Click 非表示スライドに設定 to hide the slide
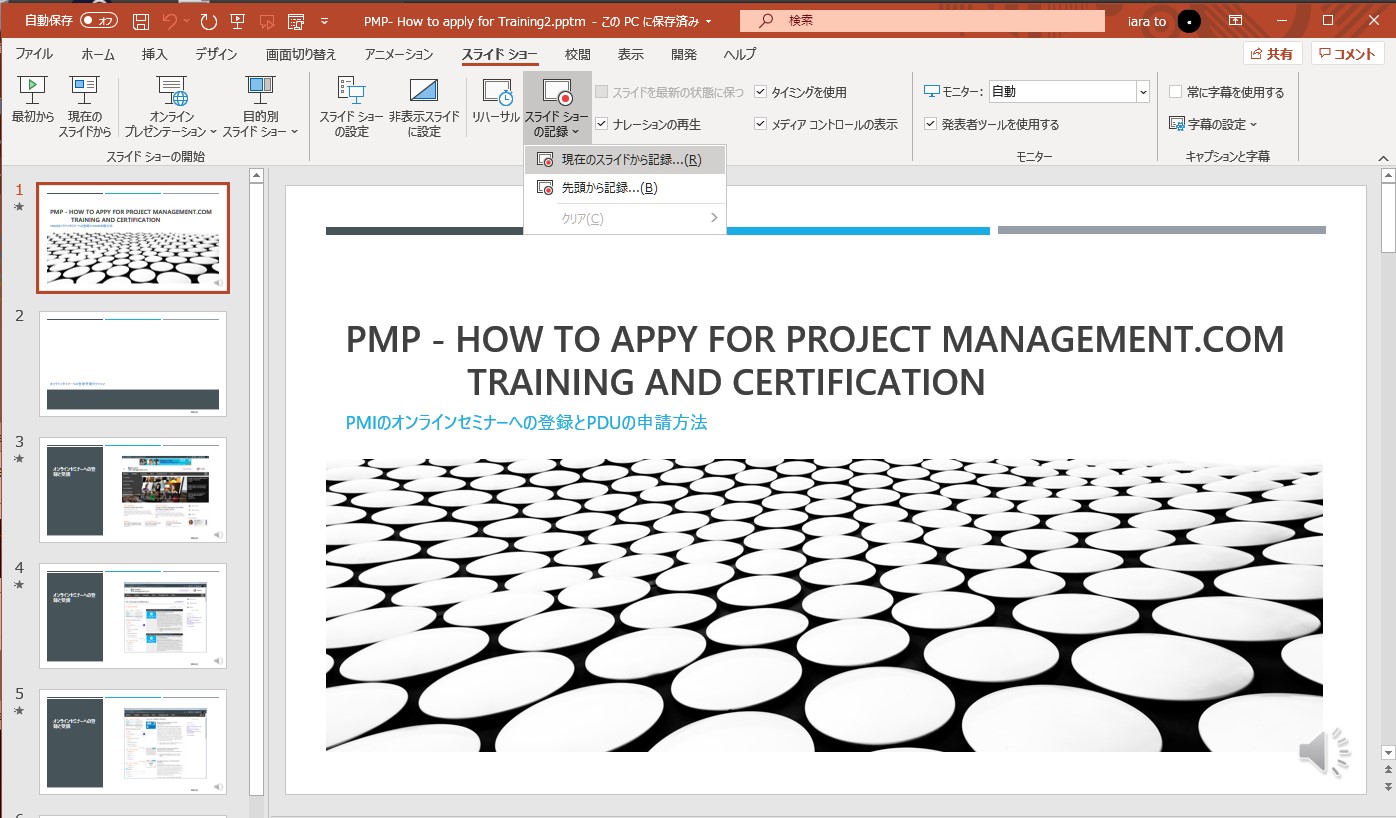 pyautogui.click(x=424, y=107)
